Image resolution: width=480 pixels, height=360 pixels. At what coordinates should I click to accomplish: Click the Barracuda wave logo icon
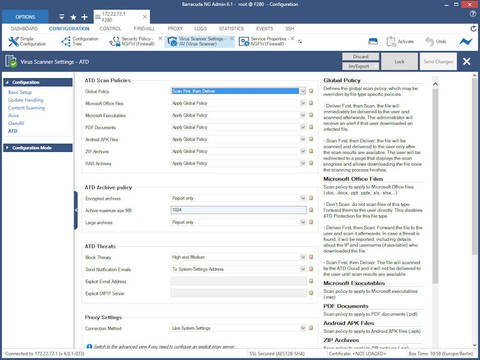(465, 42)
